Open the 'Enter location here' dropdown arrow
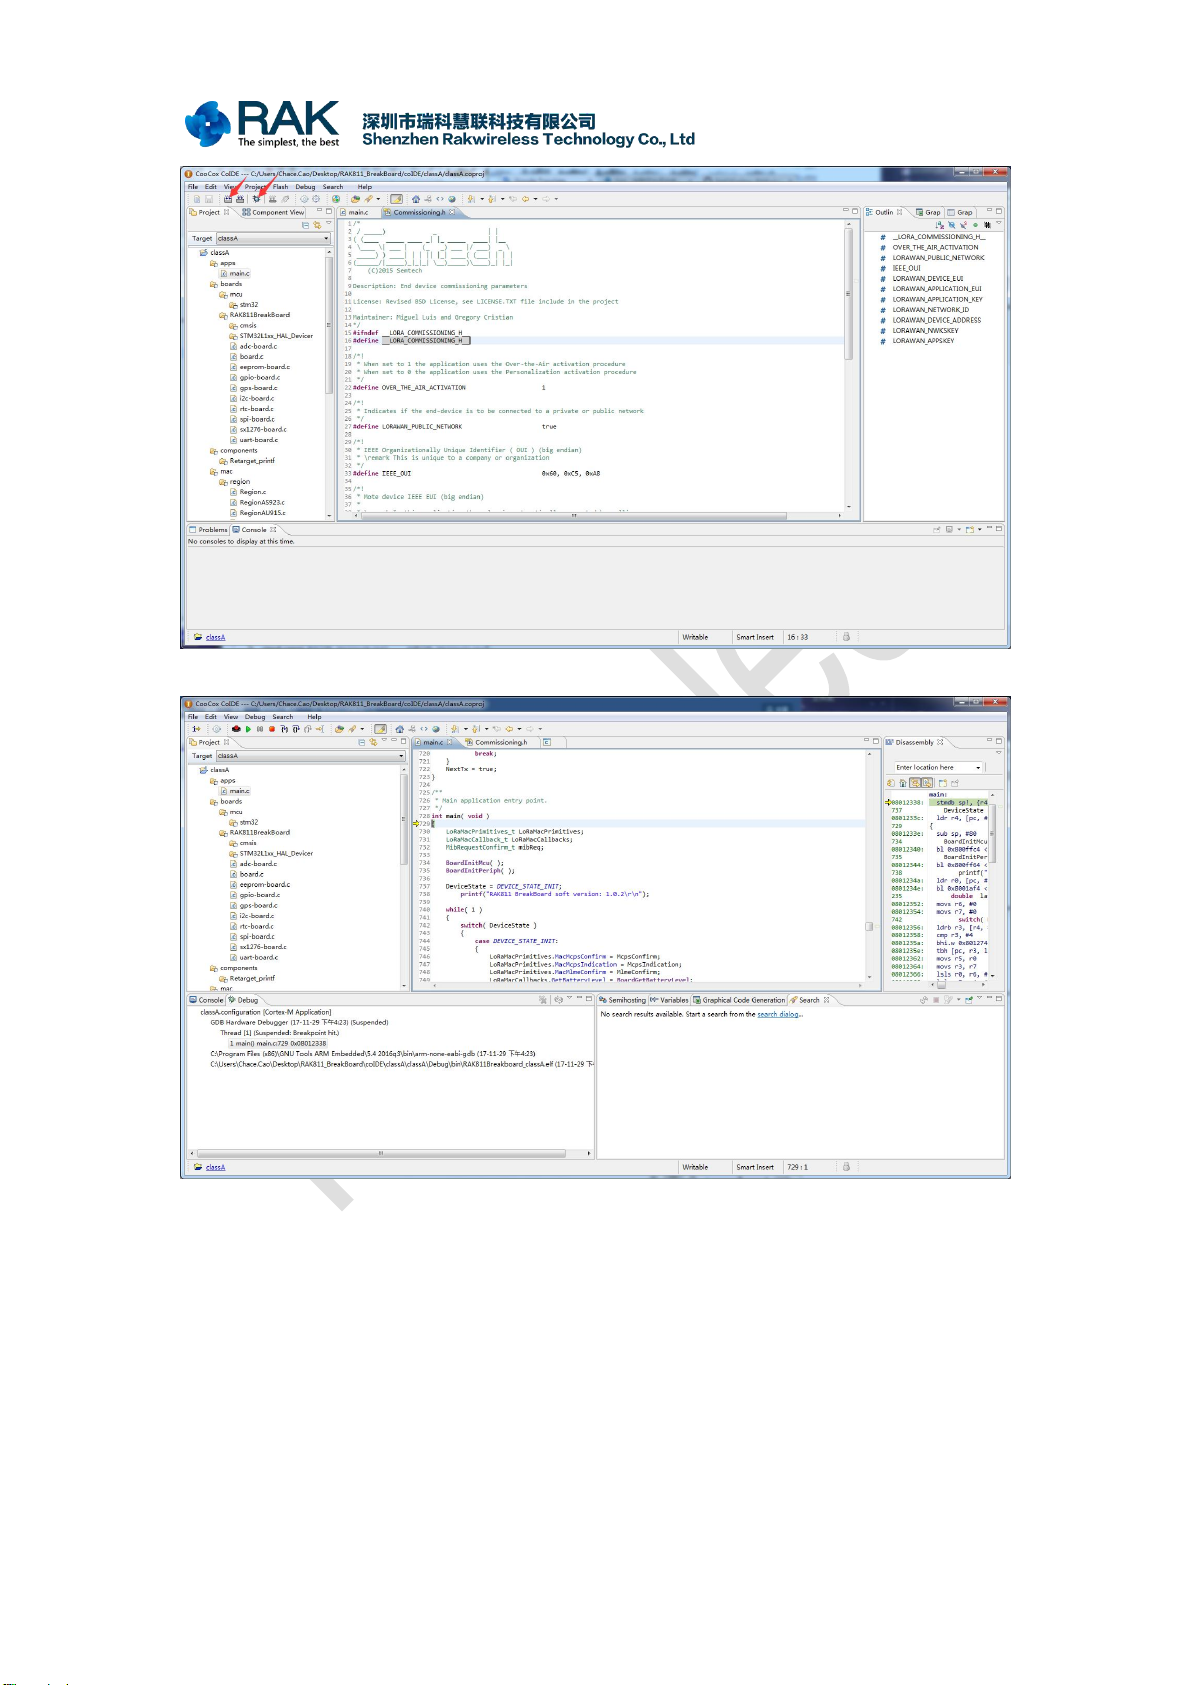 977,768
